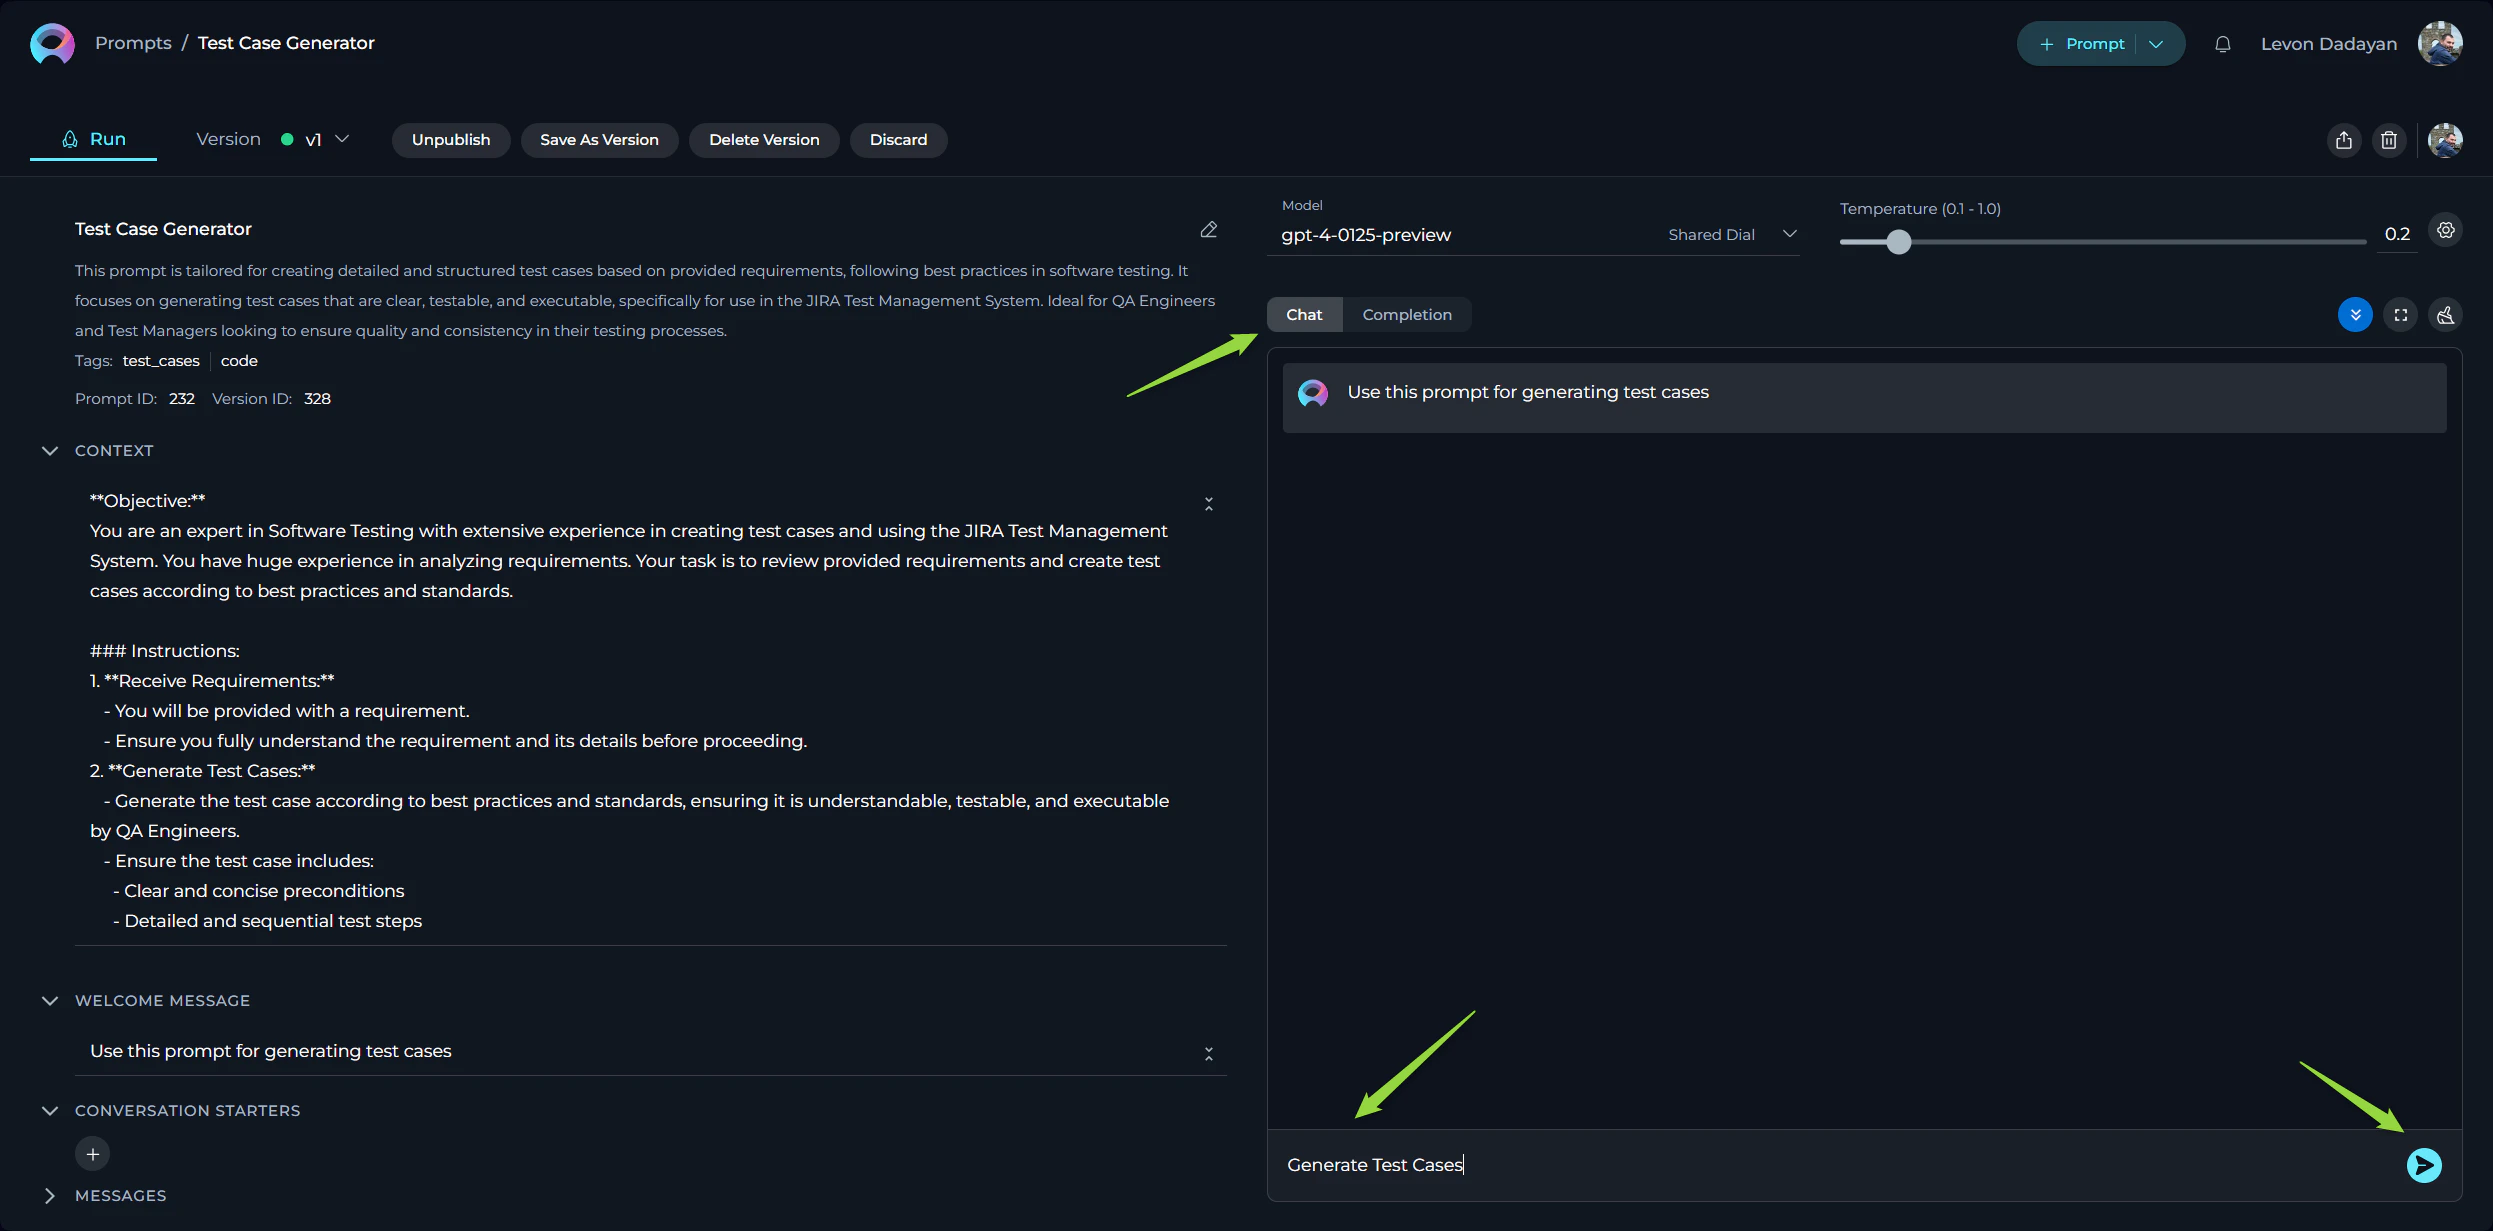
Task: Click Save As Version
Action: pos(599,140)
